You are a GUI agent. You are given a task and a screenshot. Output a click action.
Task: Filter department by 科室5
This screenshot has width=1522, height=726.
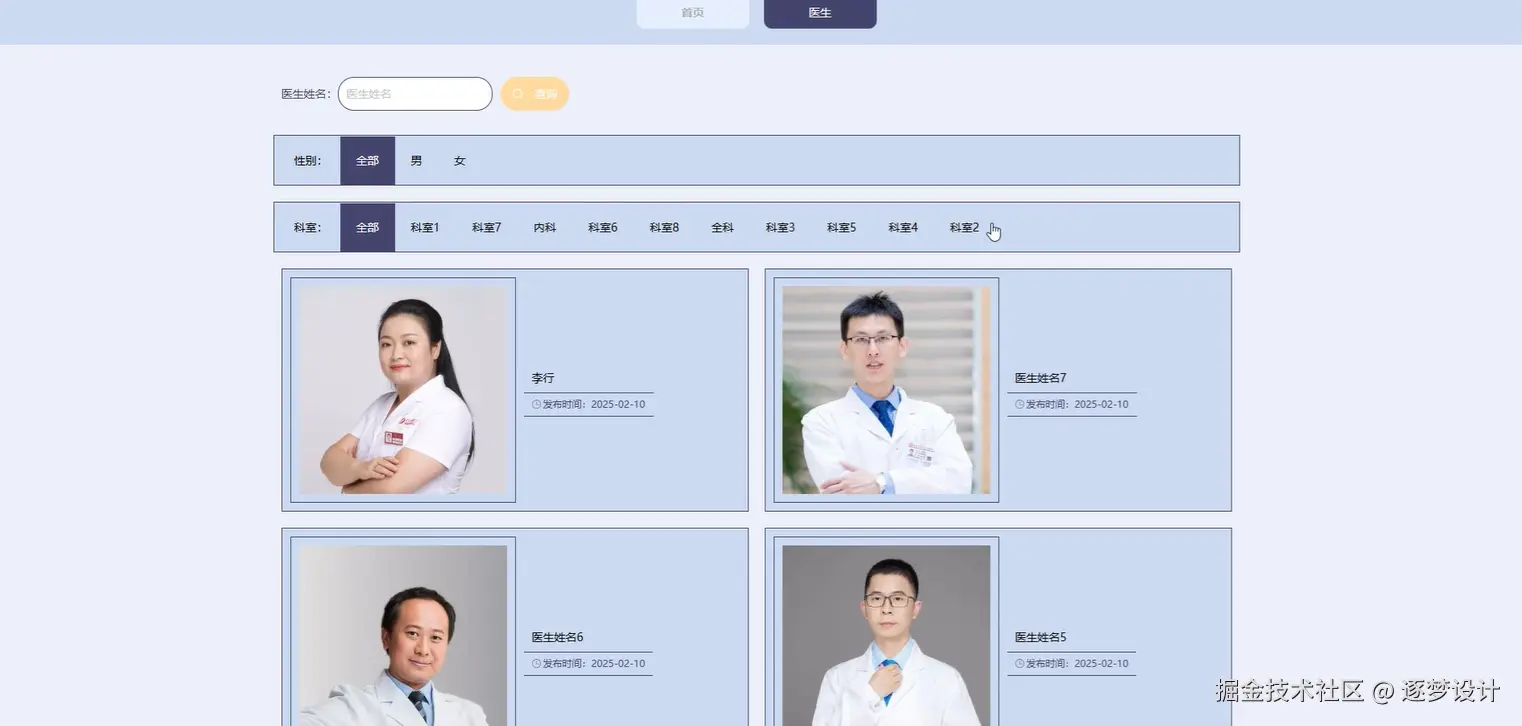841,228
